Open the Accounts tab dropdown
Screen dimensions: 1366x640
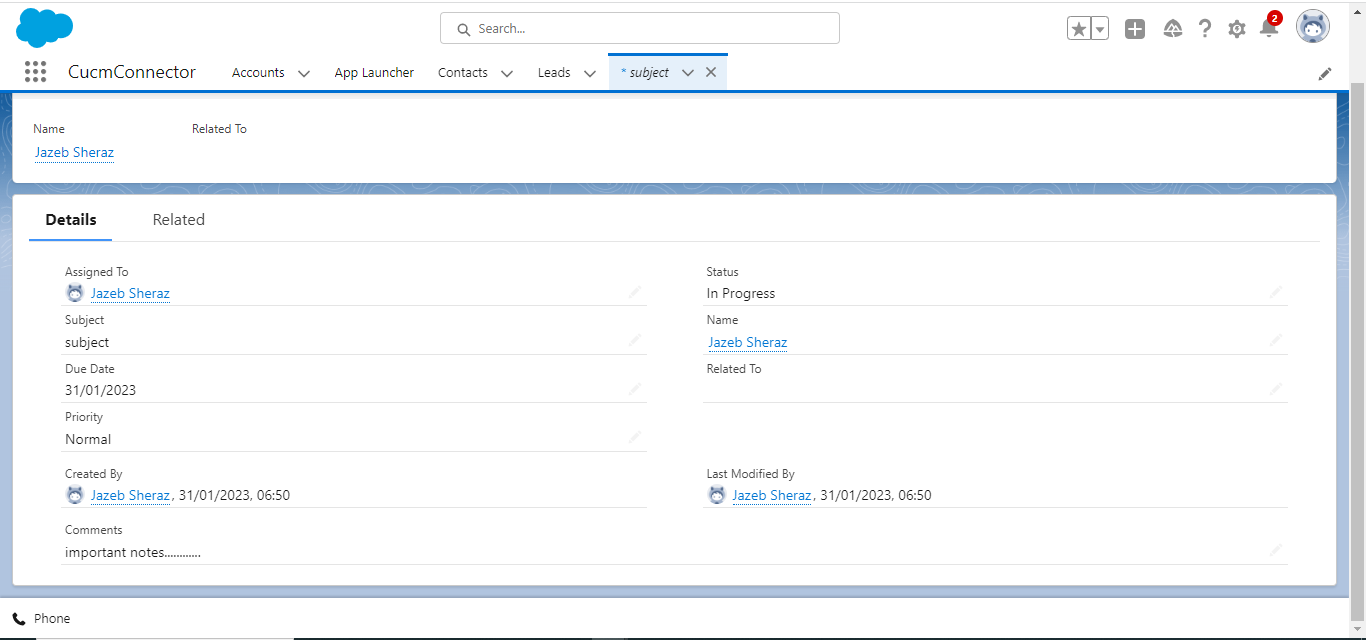(303, 72)
